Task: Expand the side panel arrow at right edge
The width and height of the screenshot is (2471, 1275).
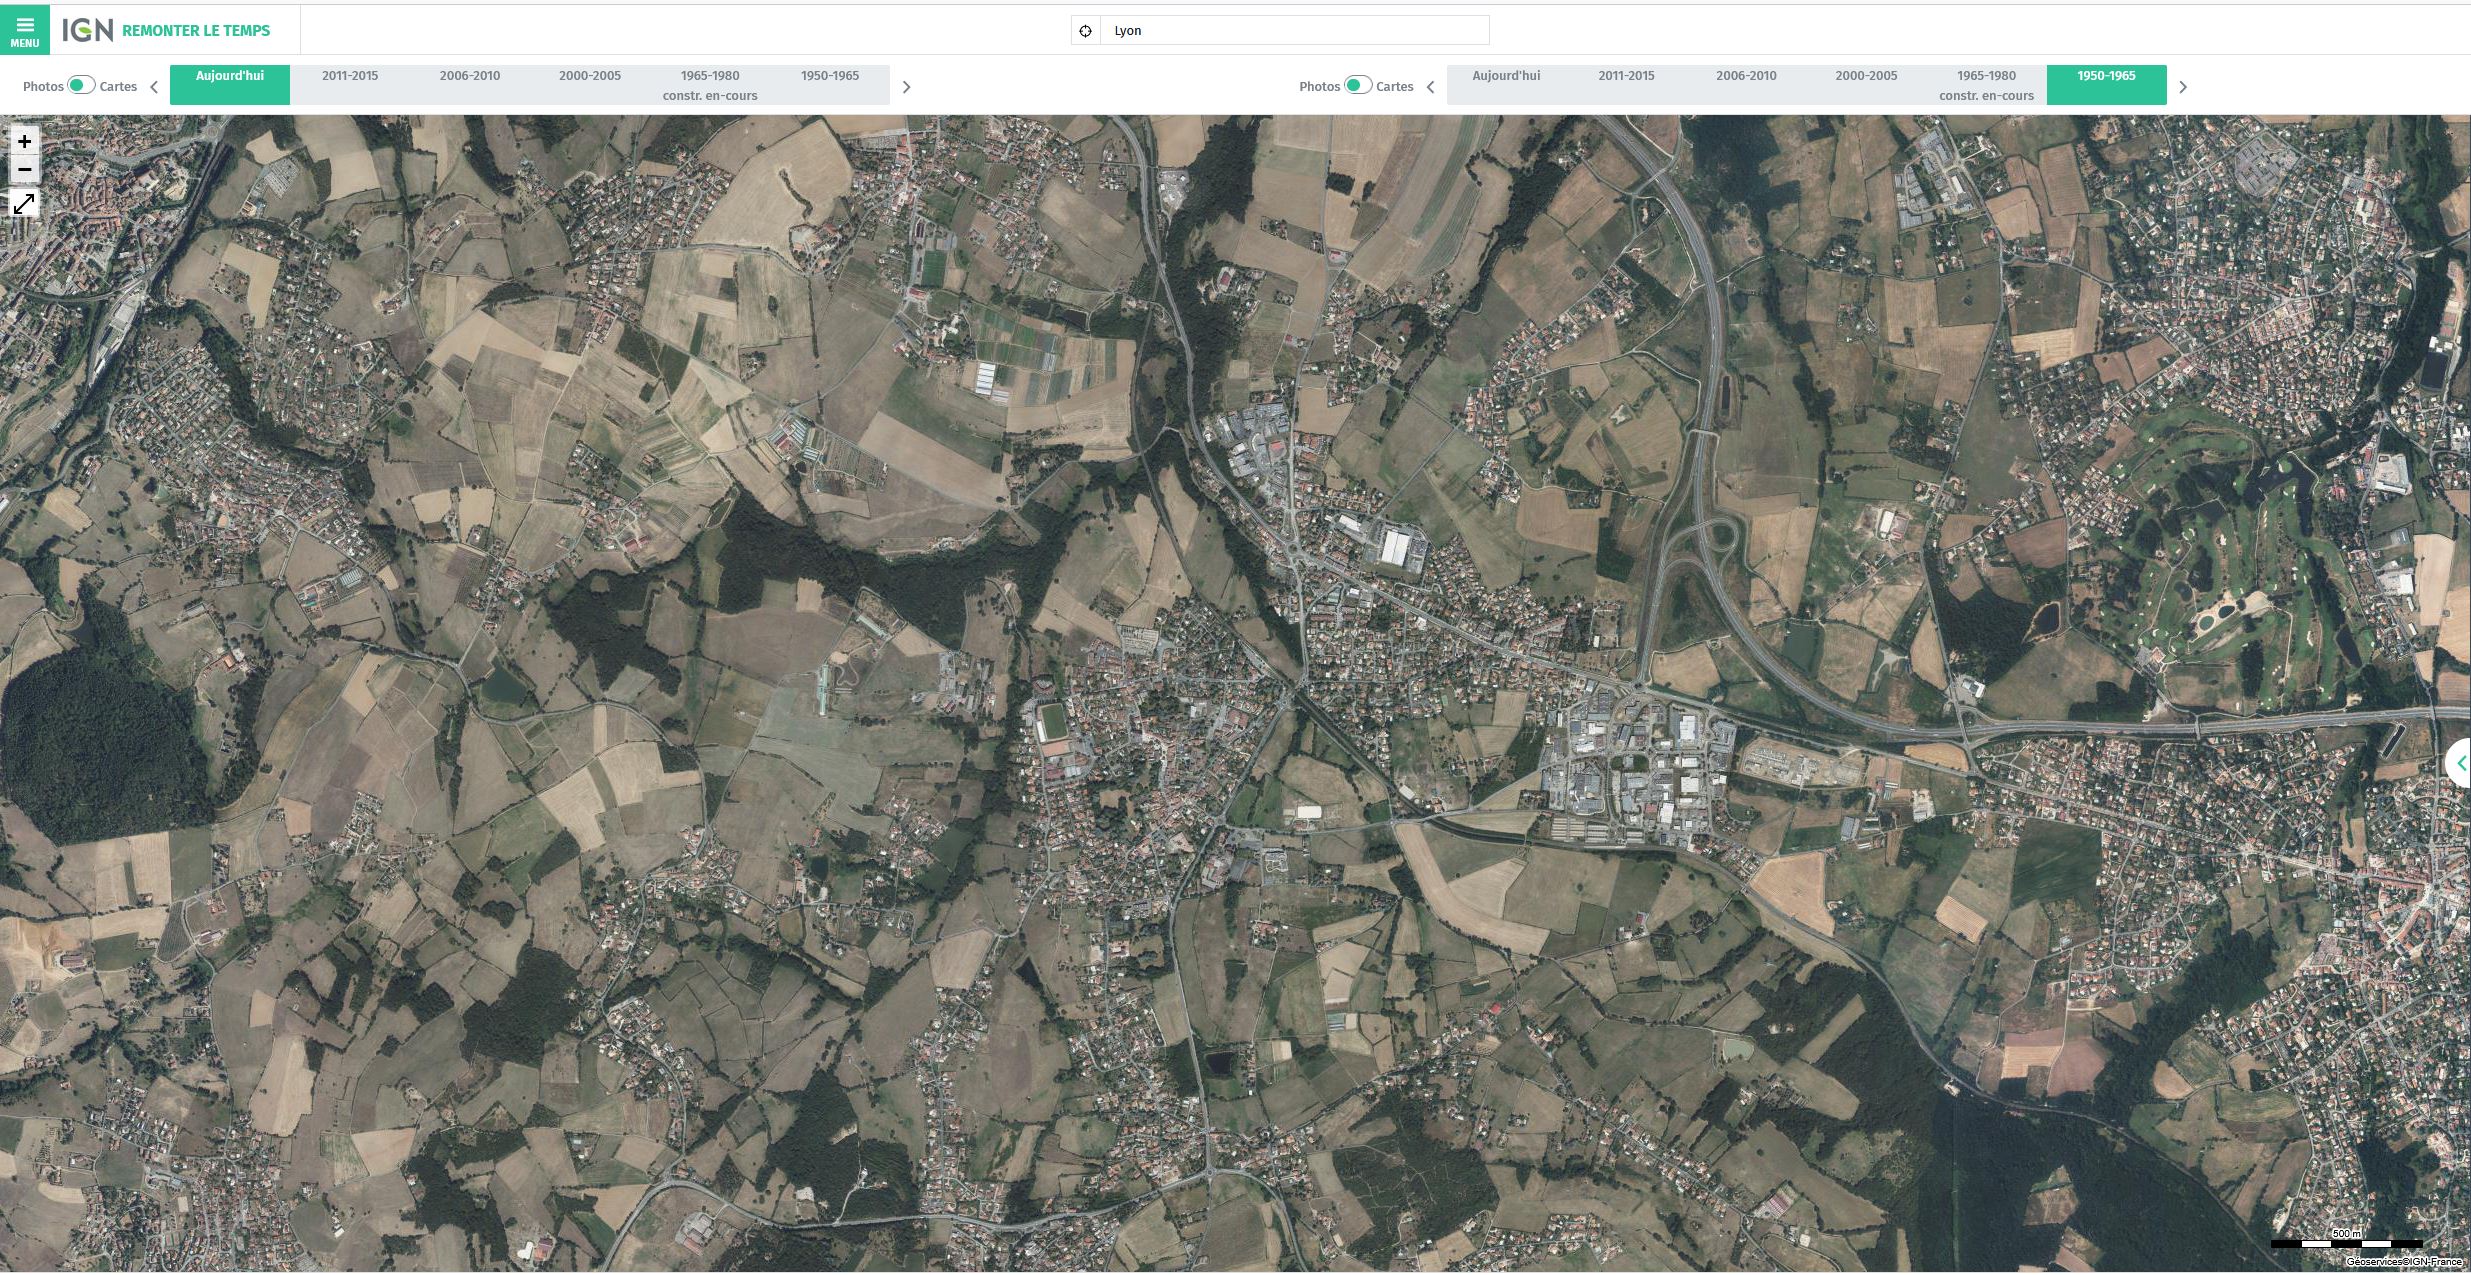Action: point(2460,764)
